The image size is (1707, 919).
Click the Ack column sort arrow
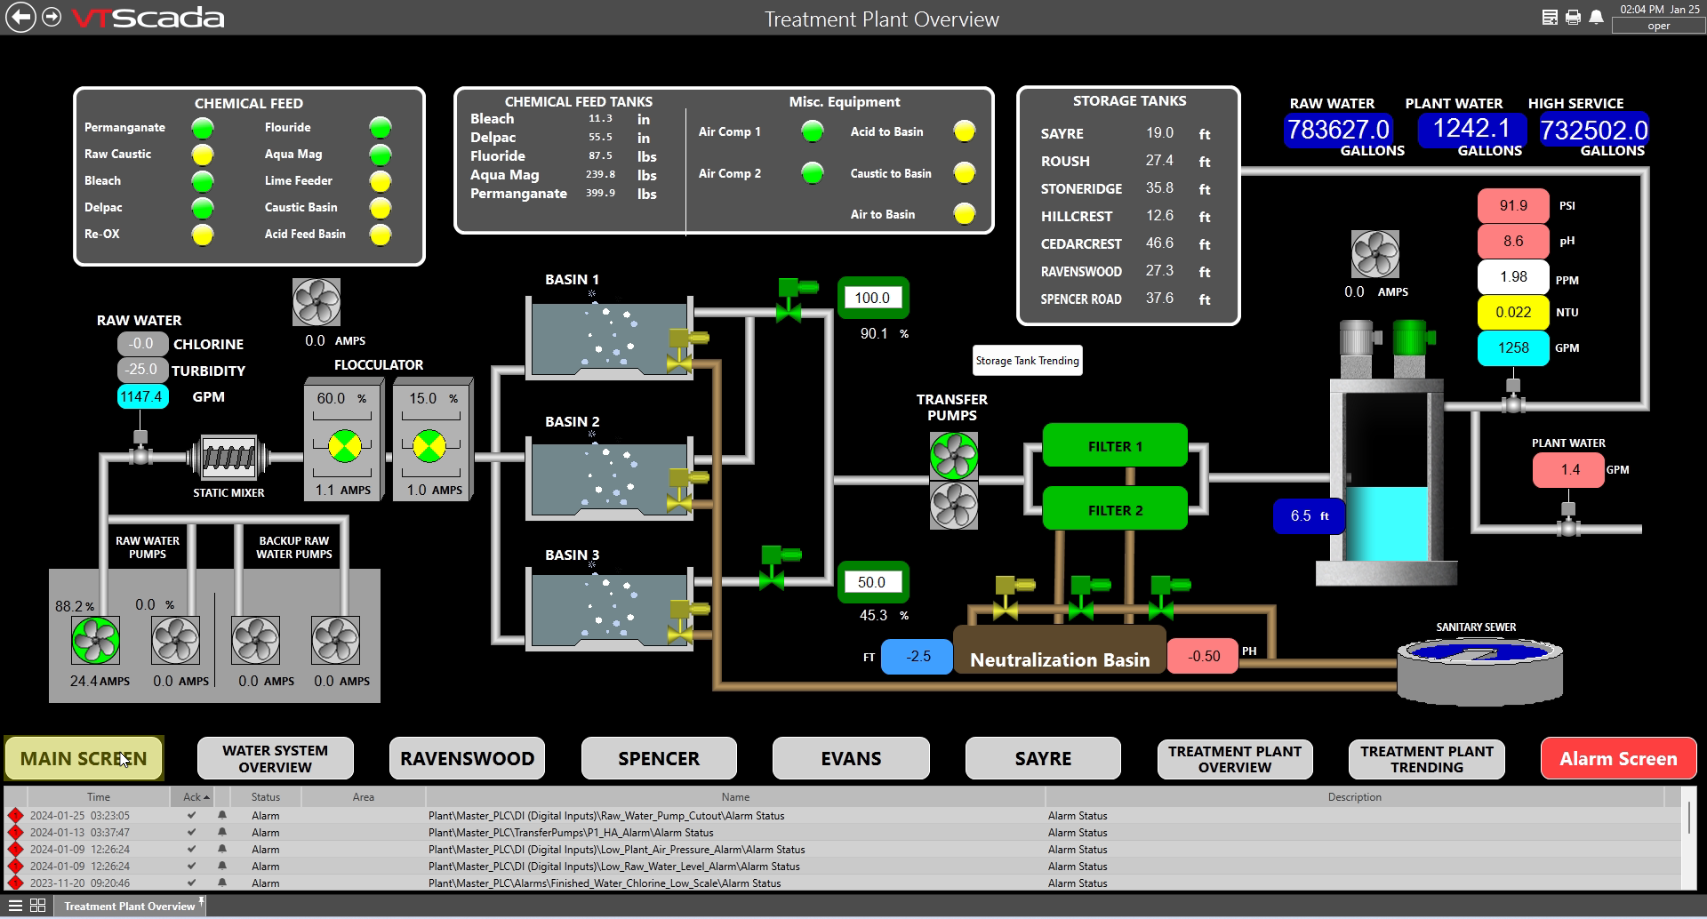pyautogui.click(x=207, y=797)
